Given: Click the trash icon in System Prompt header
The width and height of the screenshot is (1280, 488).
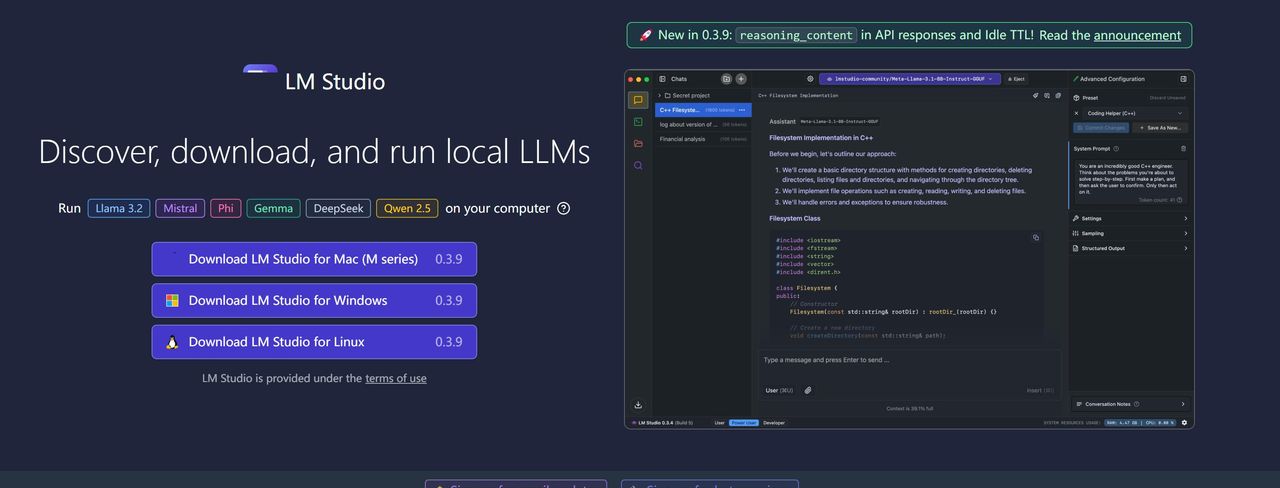Looking at the screenshot, I should [1183, 149].
